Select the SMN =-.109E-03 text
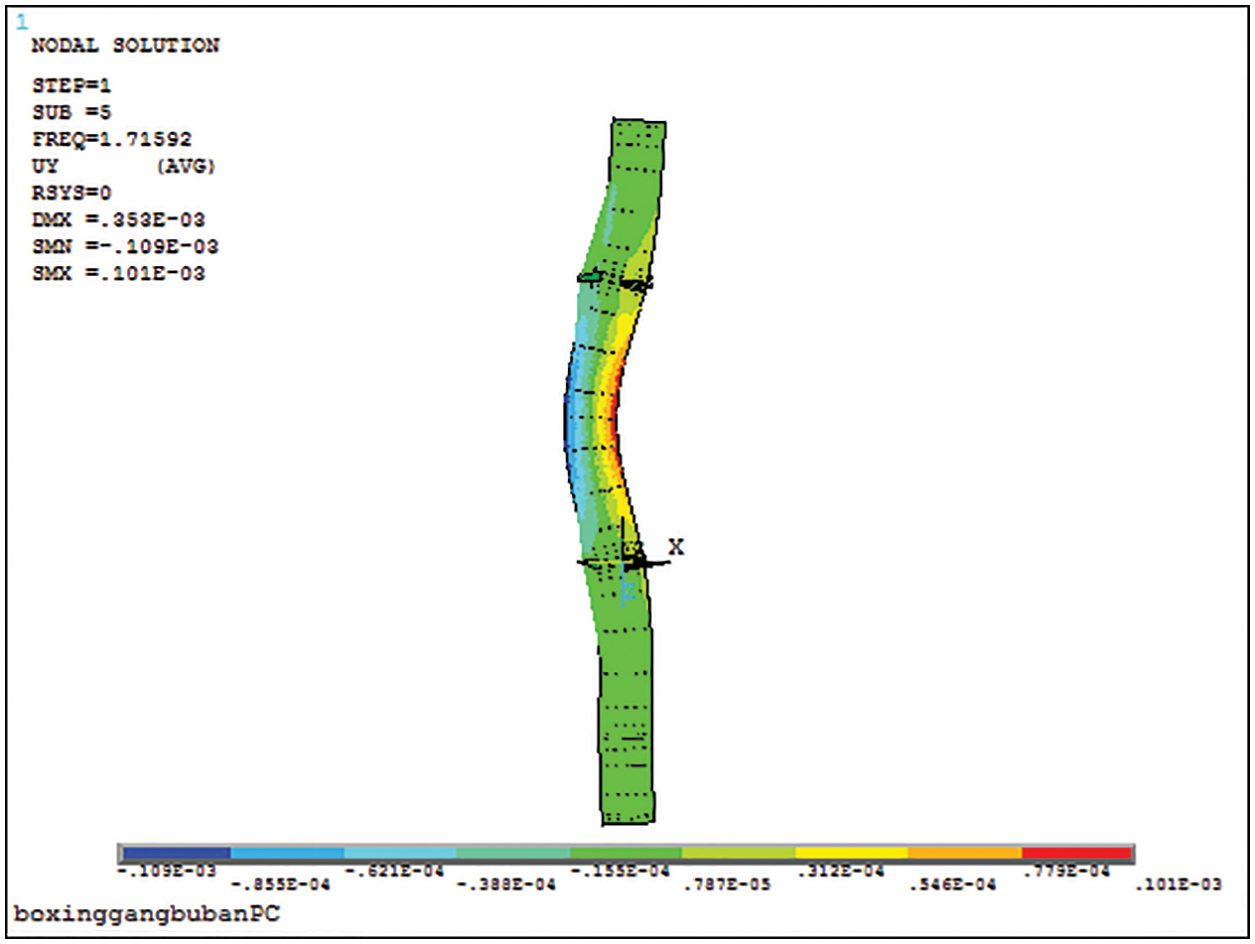1255x944 pixels. pyautogui.click(x=125, y=247)
